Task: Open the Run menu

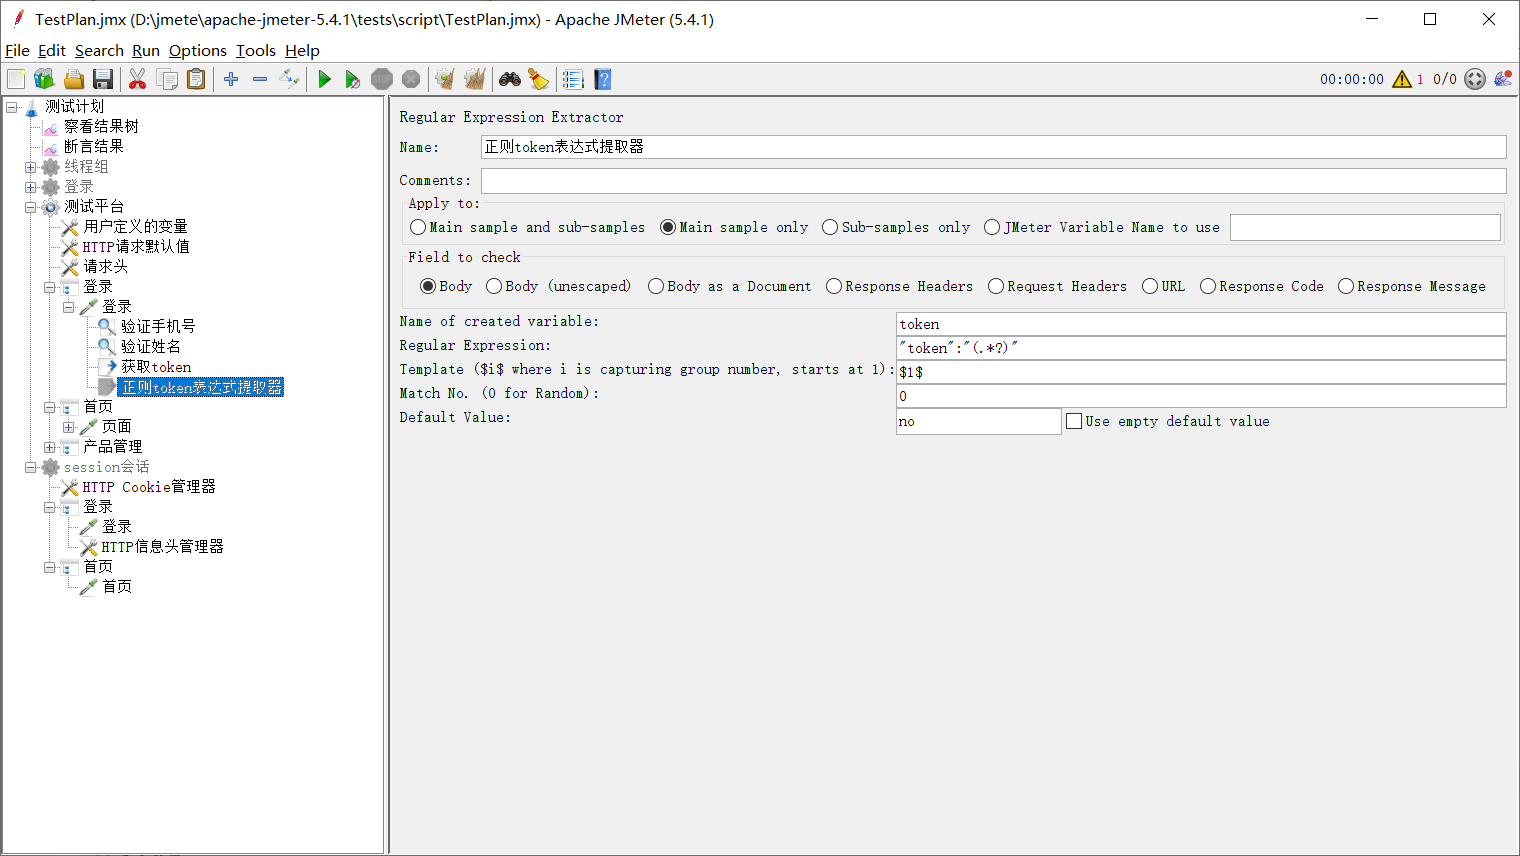Action: coord(146,50)
